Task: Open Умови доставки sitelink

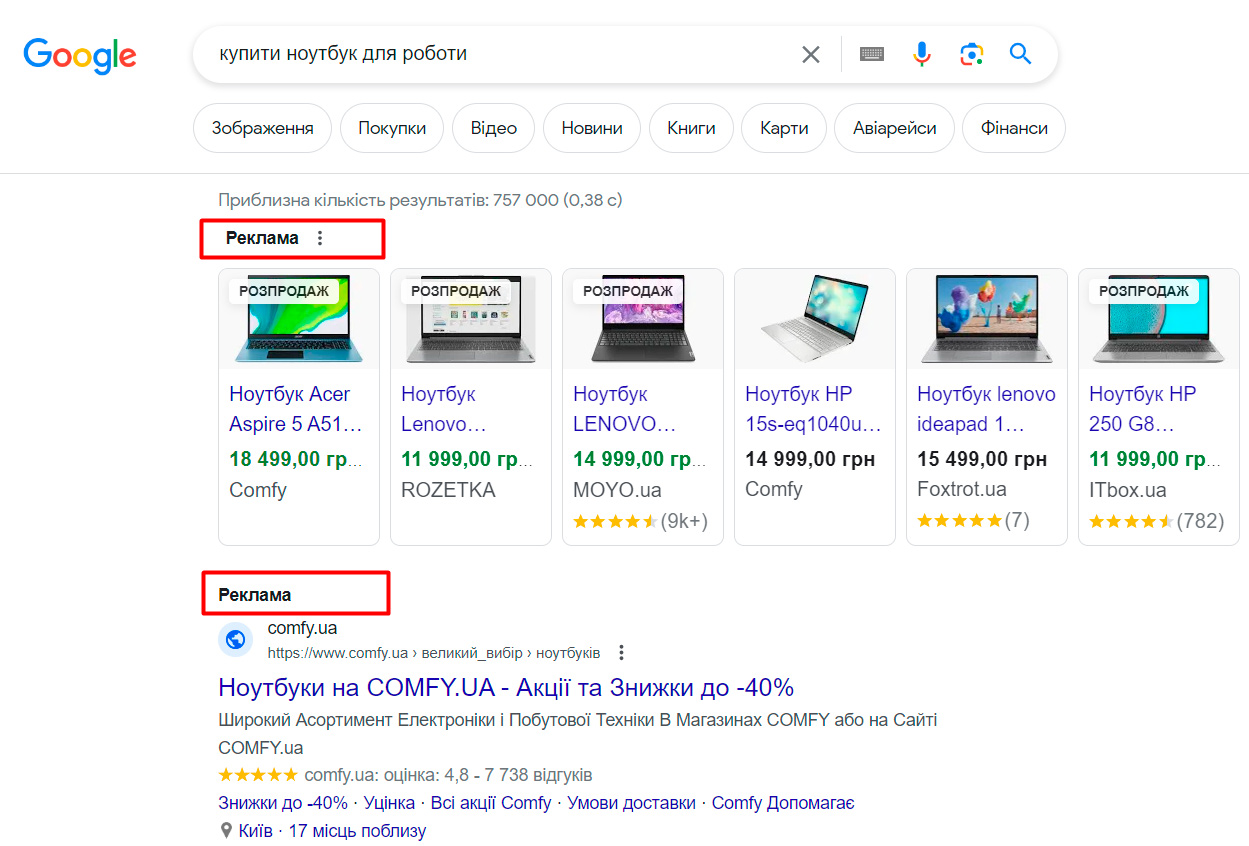Action: 631,803
